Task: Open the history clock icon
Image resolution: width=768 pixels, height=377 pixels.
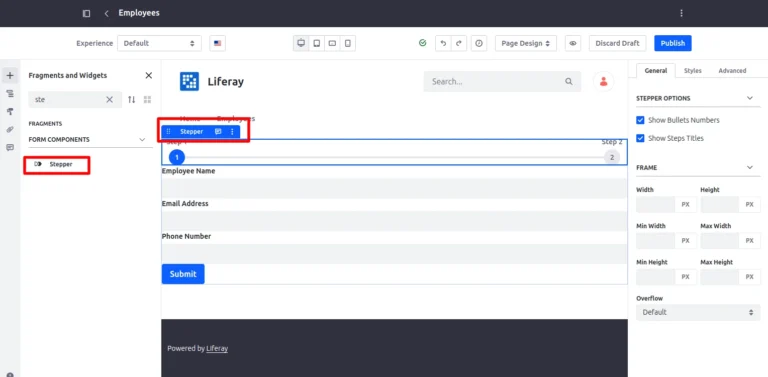Action: pyautogui.click(x=479, y=43)
